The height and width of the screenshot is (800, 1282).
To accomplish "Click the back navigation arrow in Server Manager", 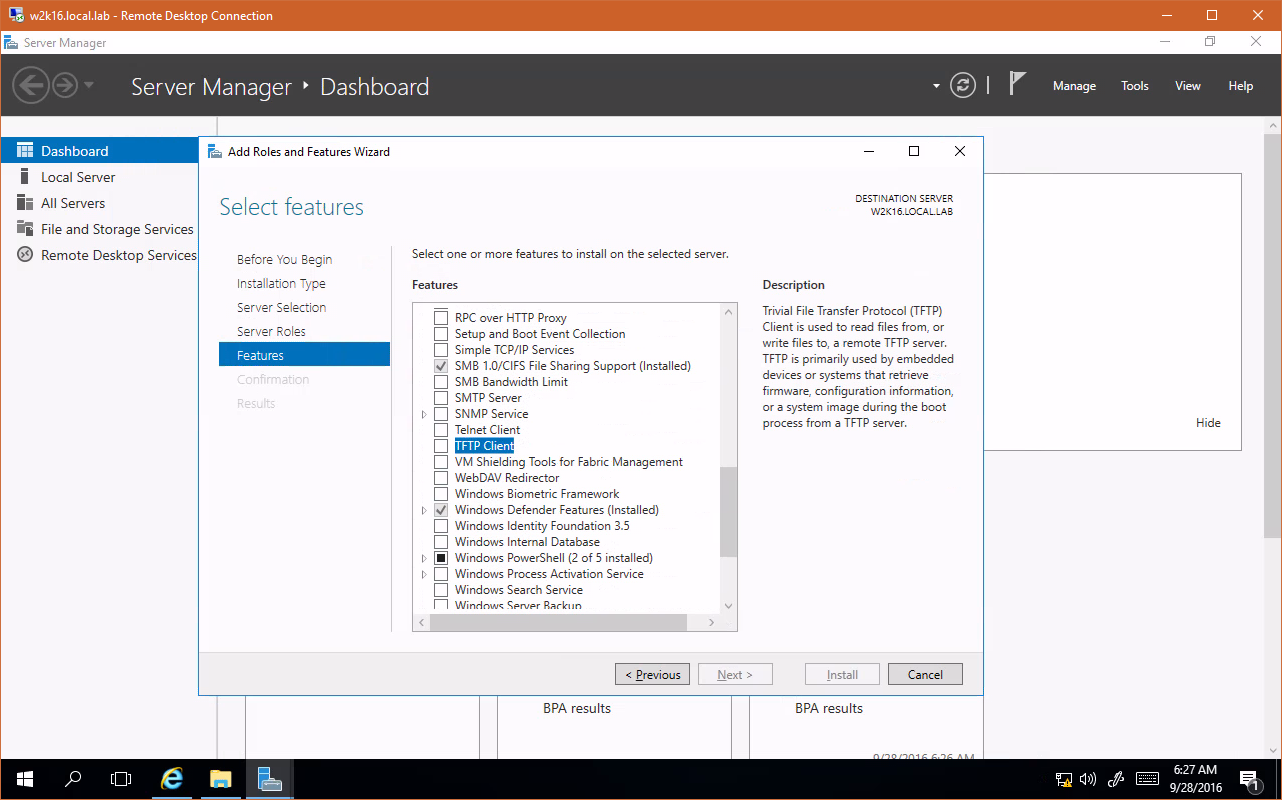I will [x=30, y=85].
